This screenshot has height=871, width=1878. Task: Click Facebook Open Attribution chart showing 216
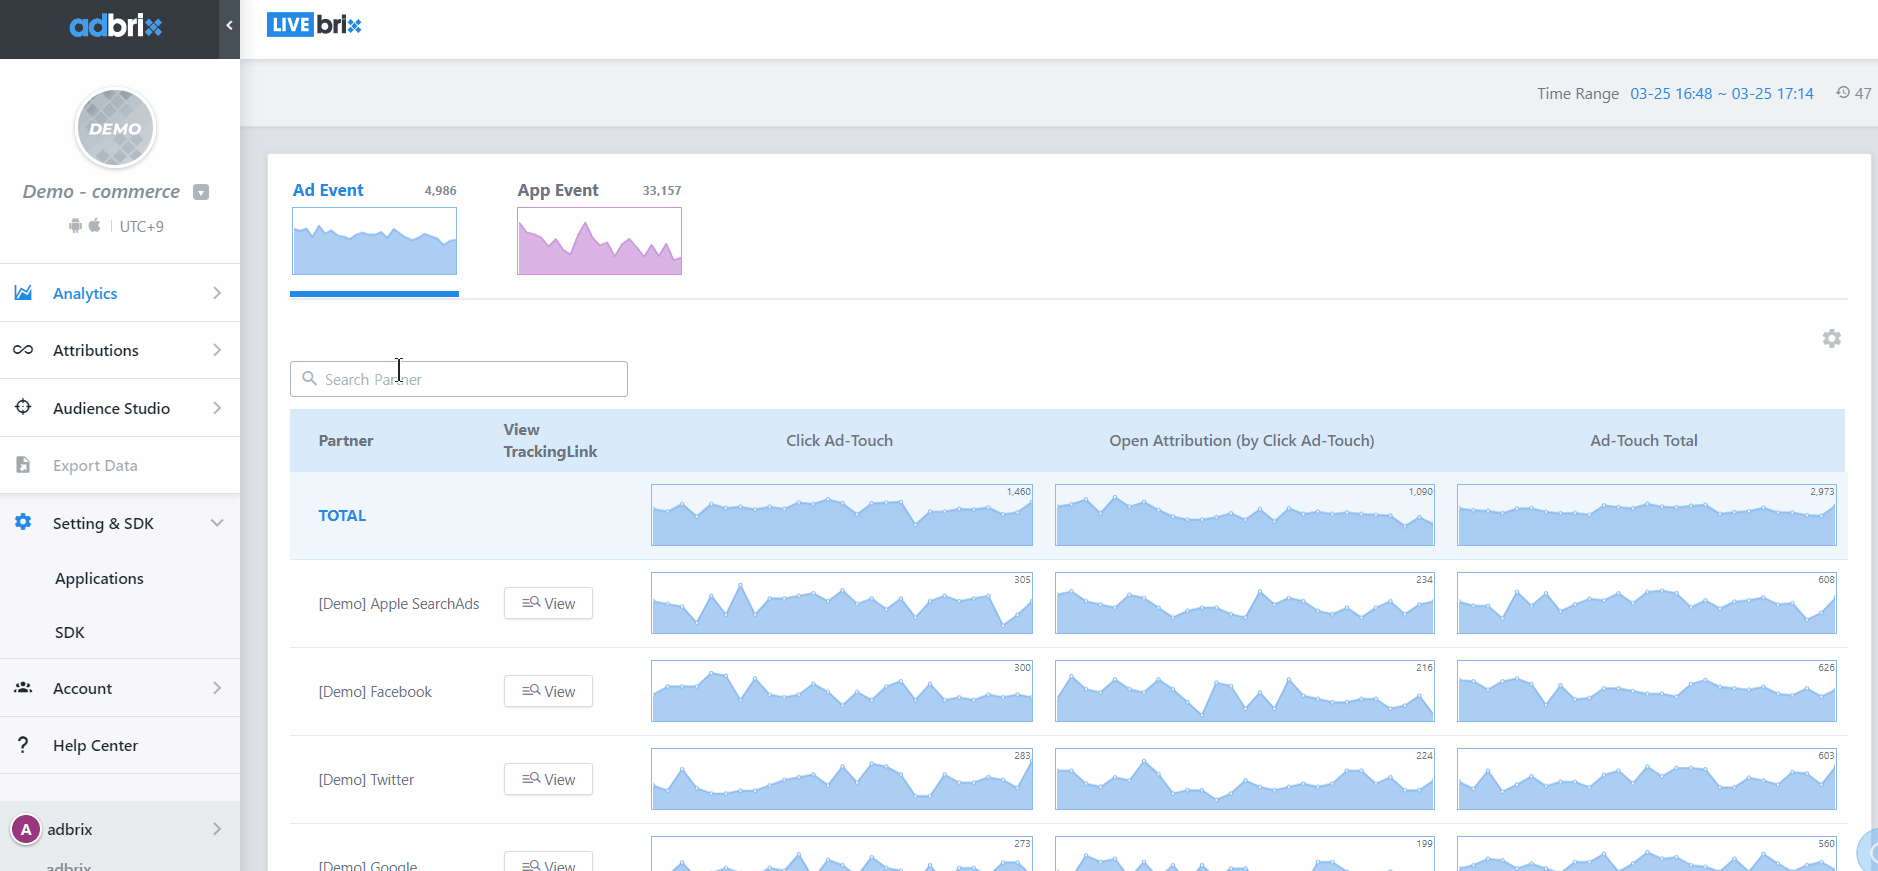1245,691
